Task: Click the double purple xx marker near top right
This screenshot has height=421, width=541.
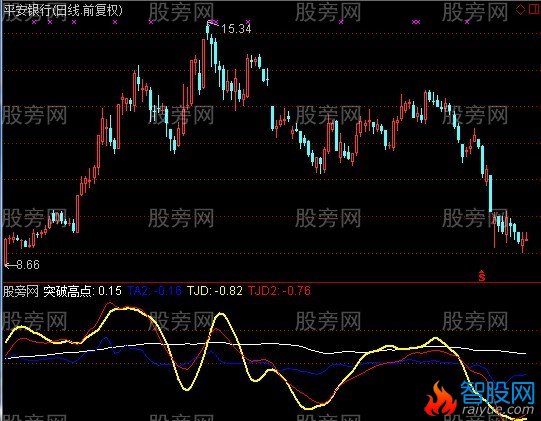Action: (416, 22)
